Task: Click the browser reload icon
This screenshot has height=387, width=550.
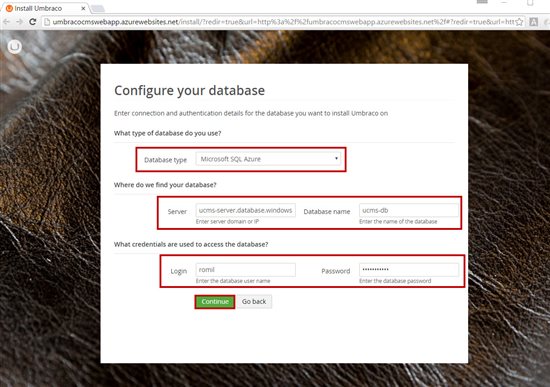Action: pyautogui.click(x=33, y=22)
